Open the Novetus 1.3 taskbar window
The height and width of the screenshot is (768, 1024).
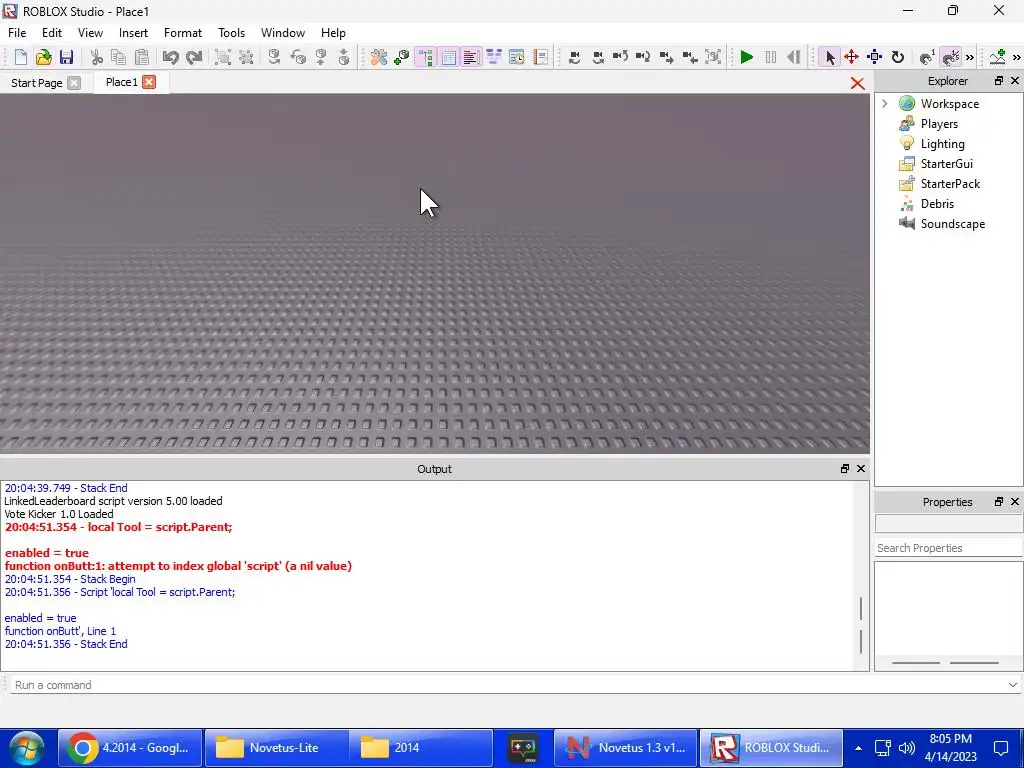[625, 748]
